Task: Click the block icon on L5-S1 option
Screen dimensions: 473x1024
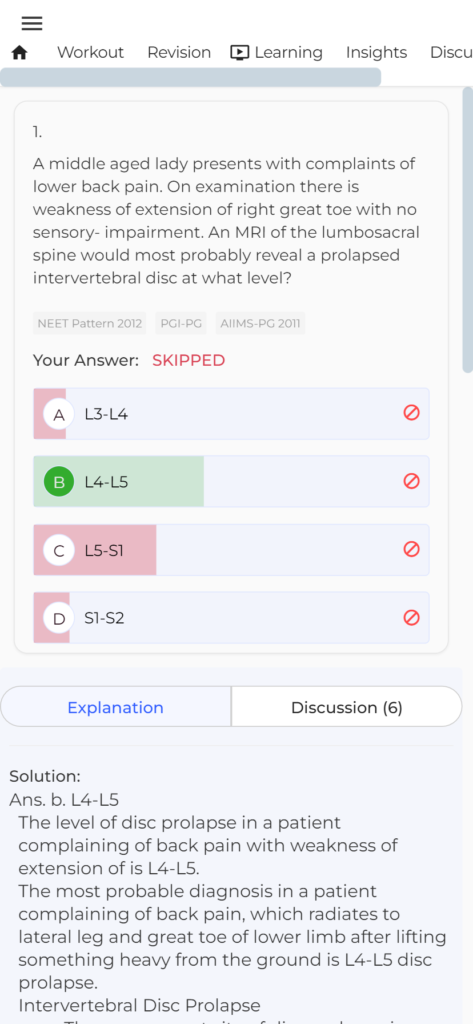Action: click(x=411, y=549)
